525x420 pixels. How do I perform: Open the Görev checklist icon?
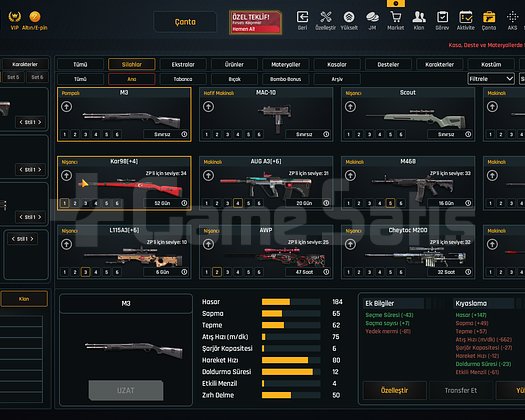tap(442, 17)
